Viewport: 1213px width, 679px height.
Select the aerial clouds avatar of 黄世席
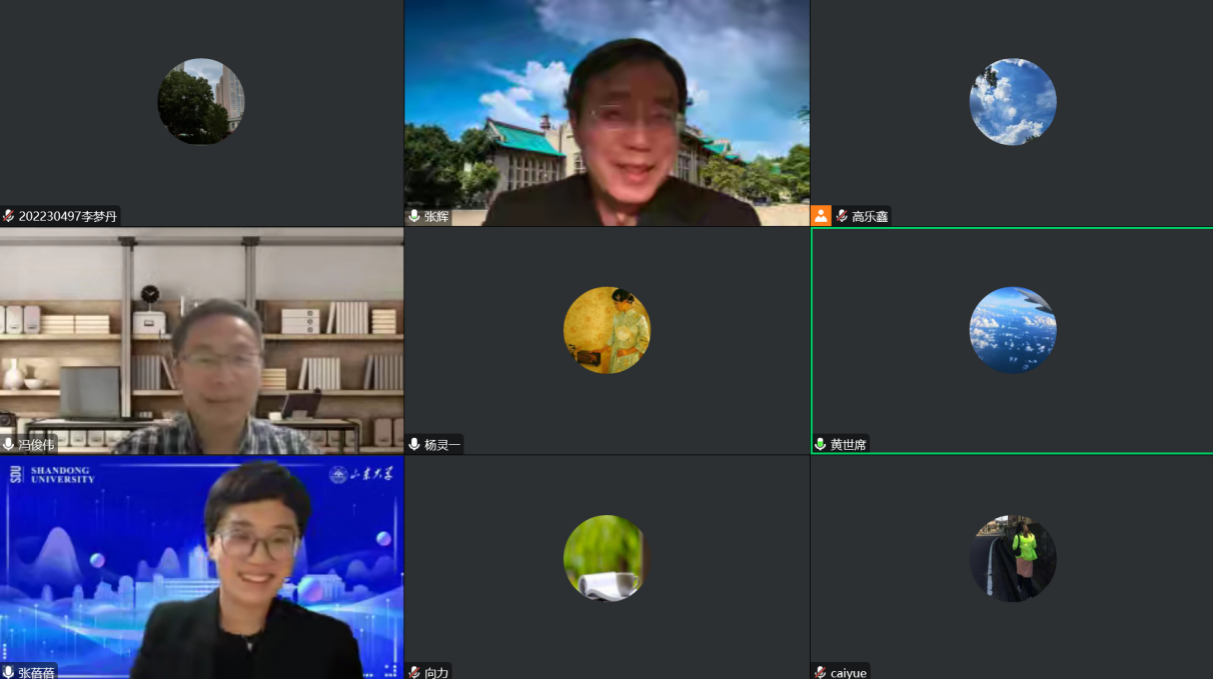(x=1012, y=330)
